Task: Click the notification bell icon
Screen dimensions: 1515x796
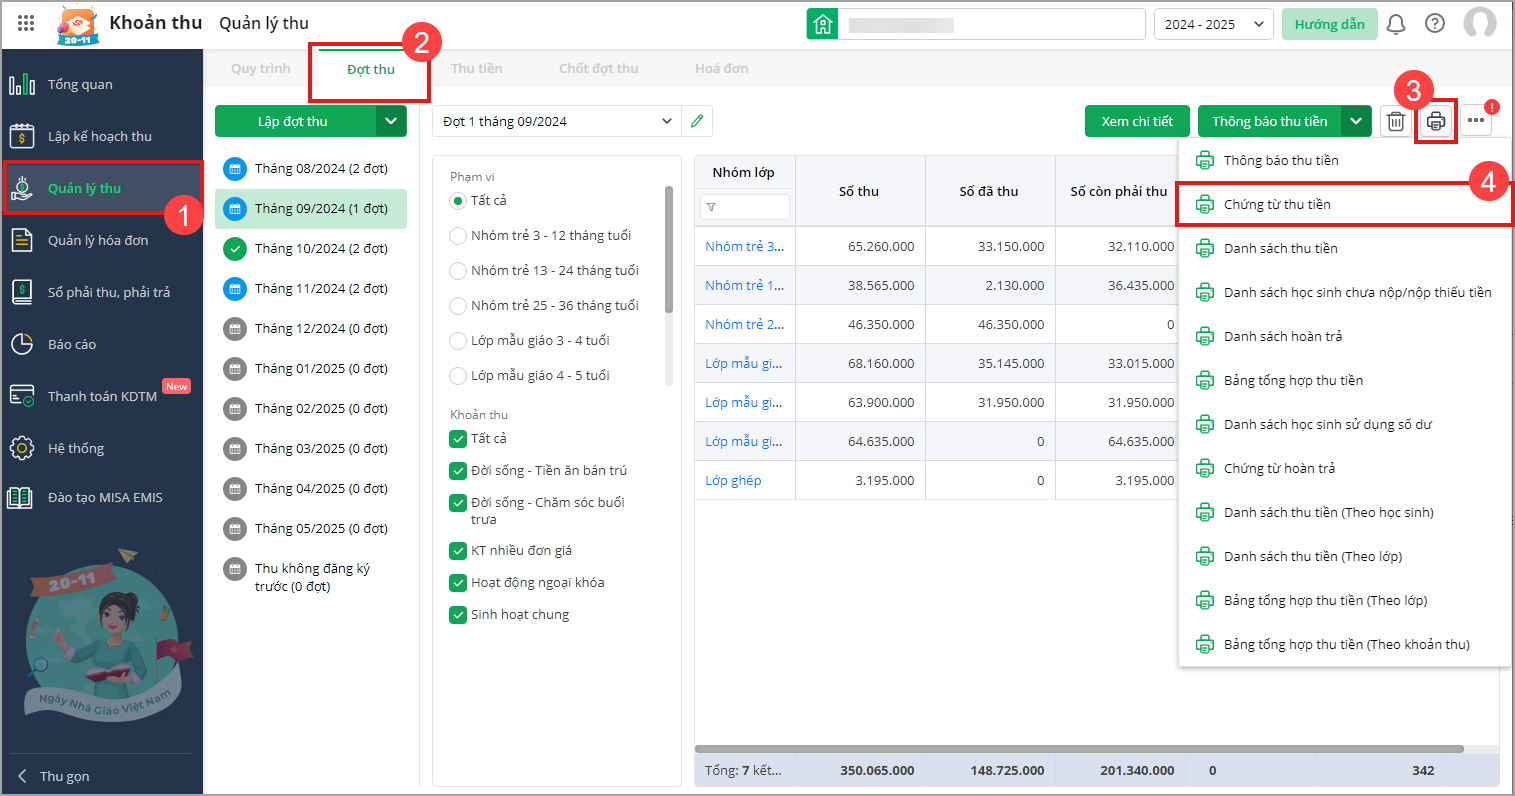Action: tap(1395, 24)
